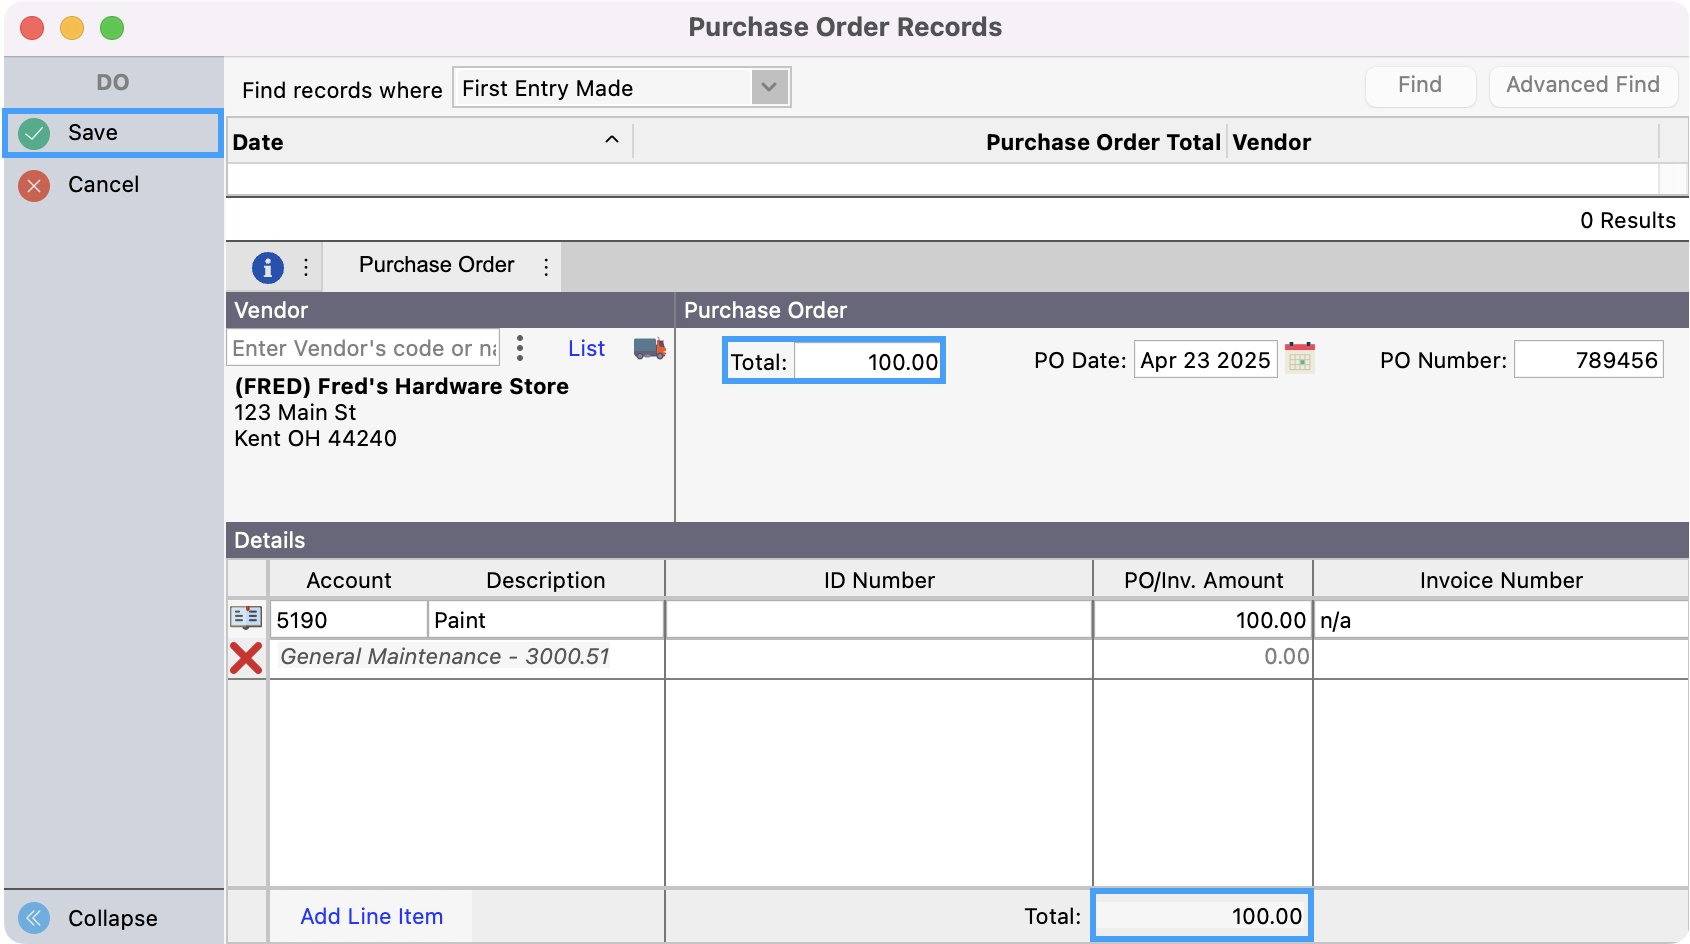The width and height of the screenshot is (1690, 944).
Task: Click the vendor code entry field
Action: click(x=363, y=348)
